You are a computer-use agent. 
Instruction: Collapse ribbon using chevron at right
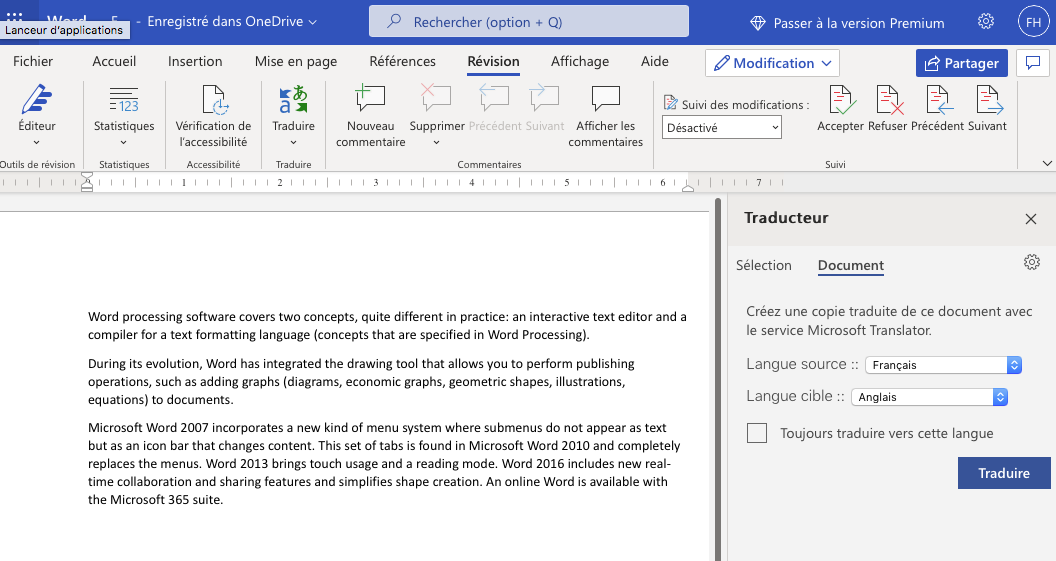coord(1047,163)
